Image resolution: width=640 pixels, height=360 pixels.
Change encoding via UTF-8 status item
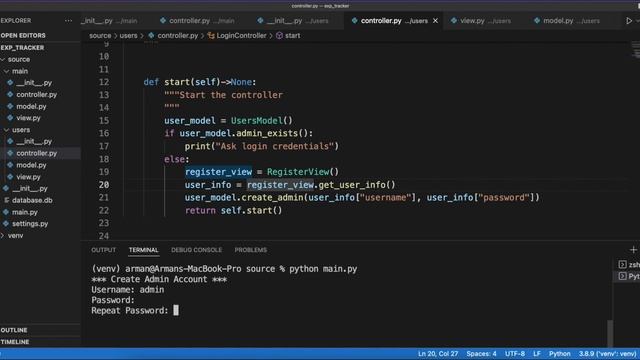(x=515, y=354)
